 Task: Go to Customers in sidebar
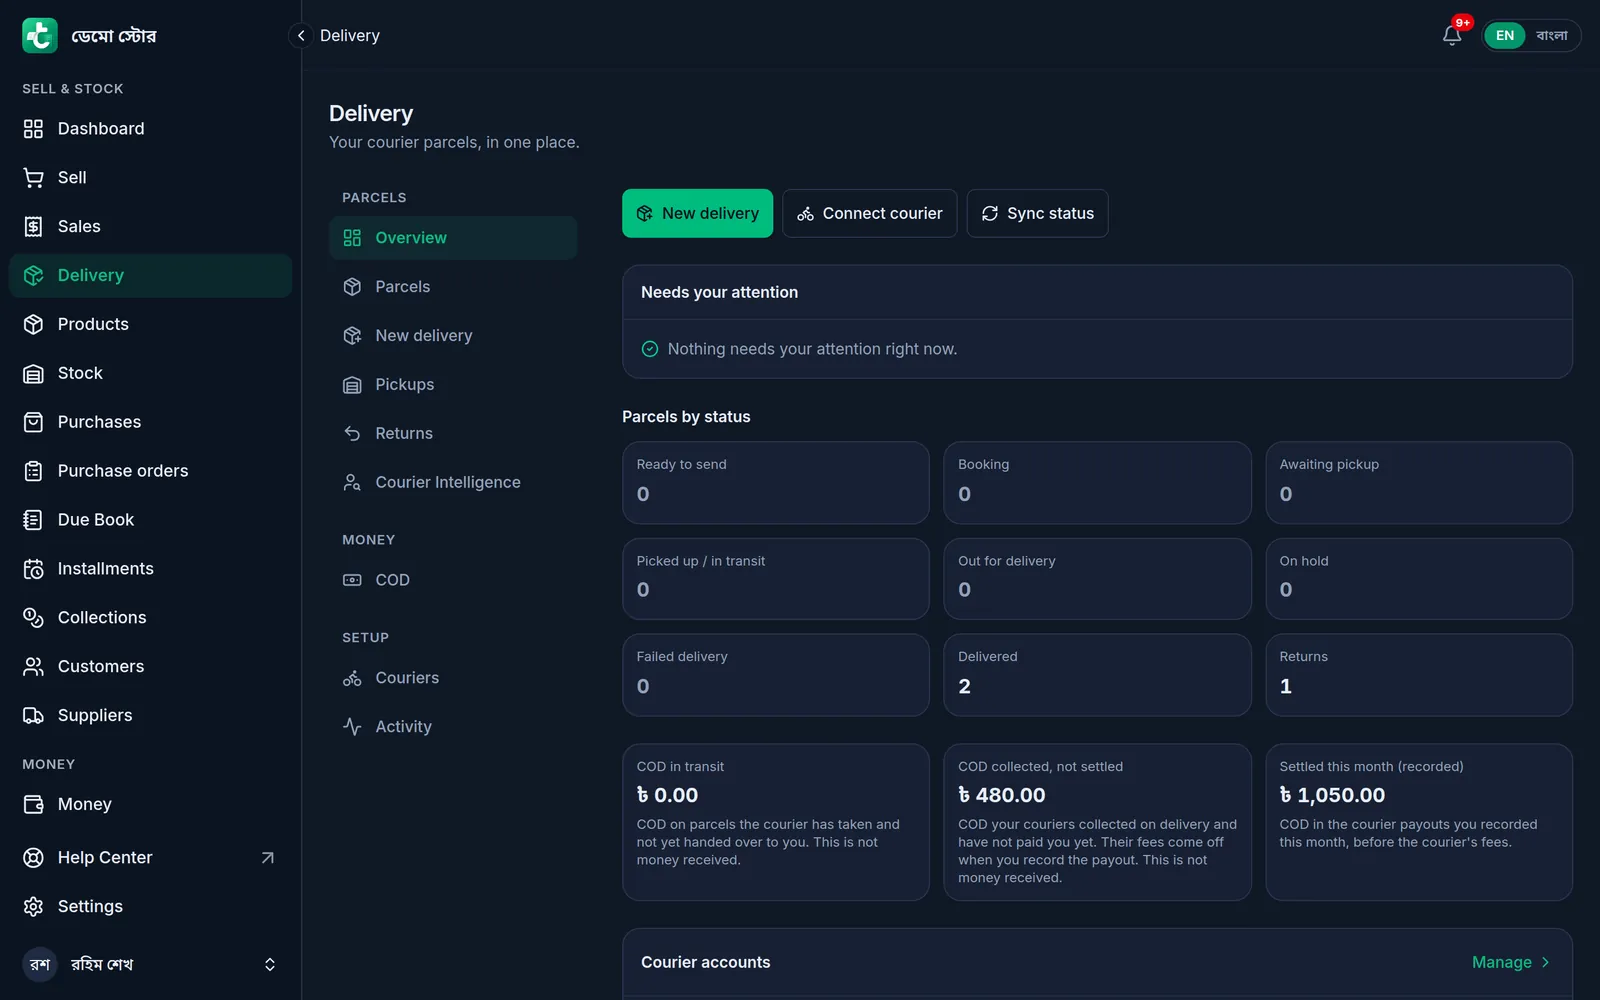(x=150, y=666)
